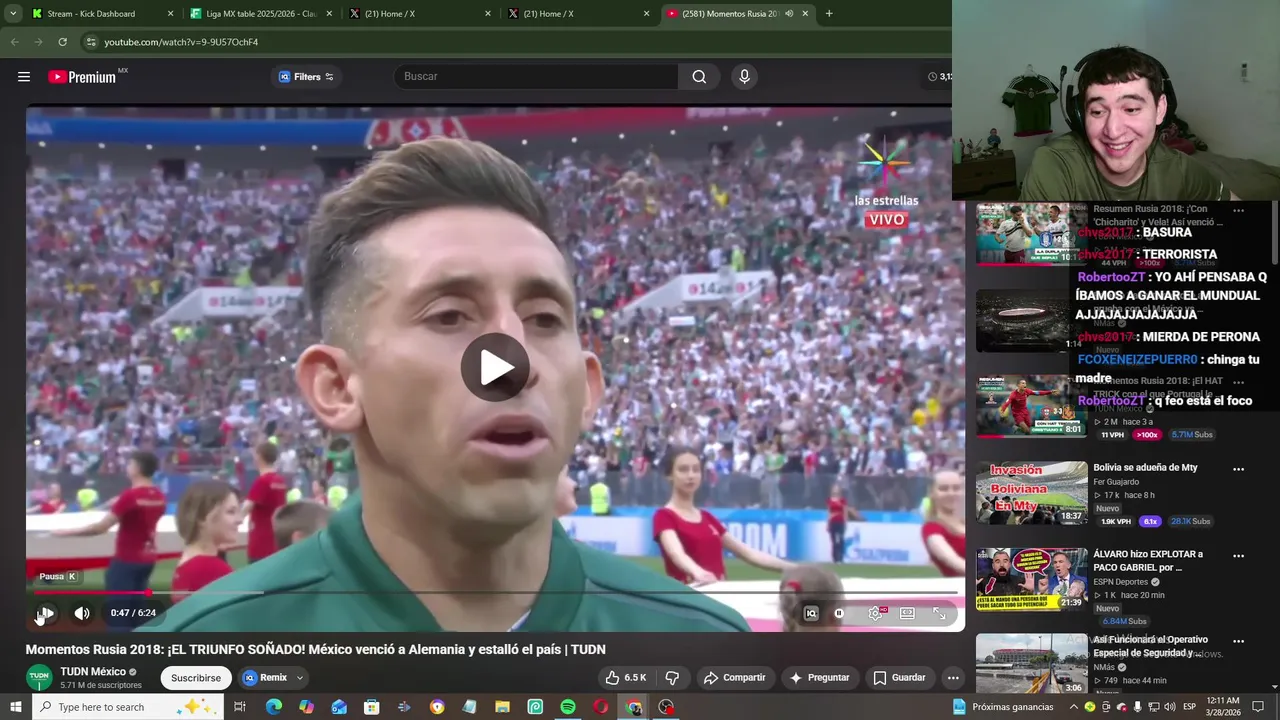Dislike the video

(672, 678)
